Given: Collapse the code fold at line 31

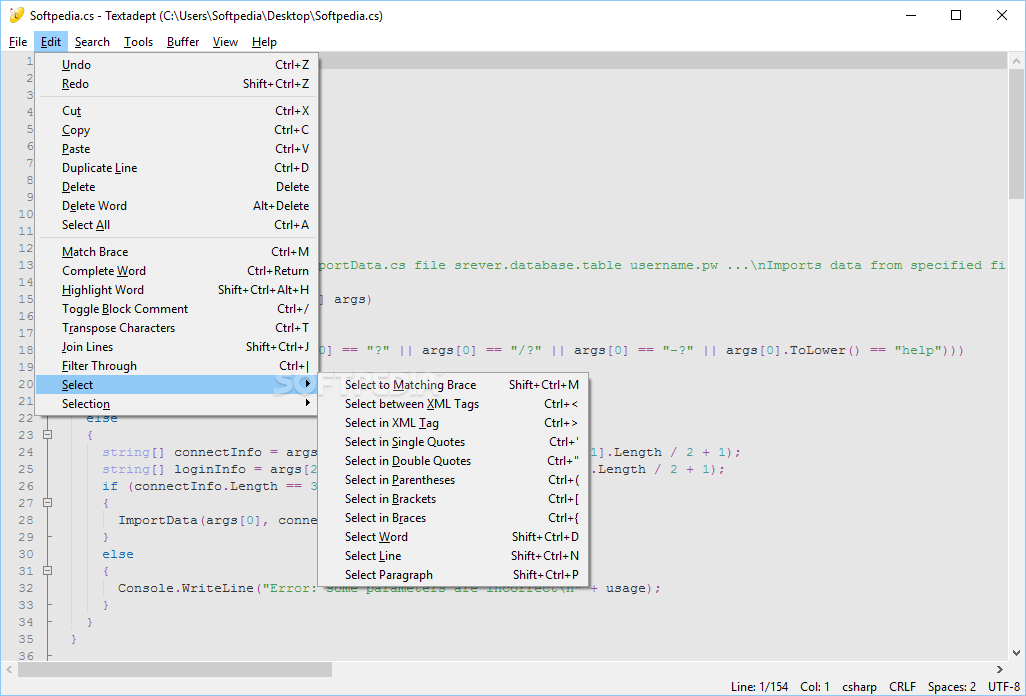Looking at the screenshot, I should 48,570.
